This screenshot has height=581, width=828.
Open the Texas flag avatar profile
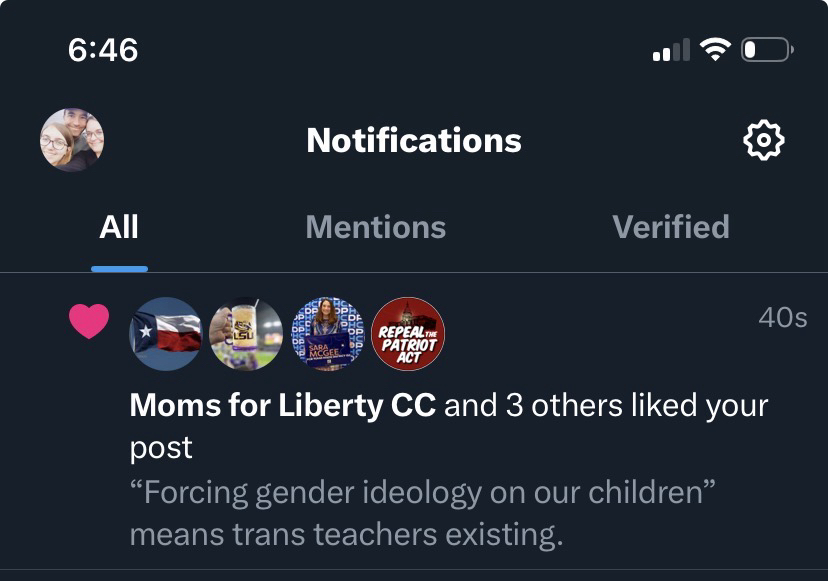(165, 334)
